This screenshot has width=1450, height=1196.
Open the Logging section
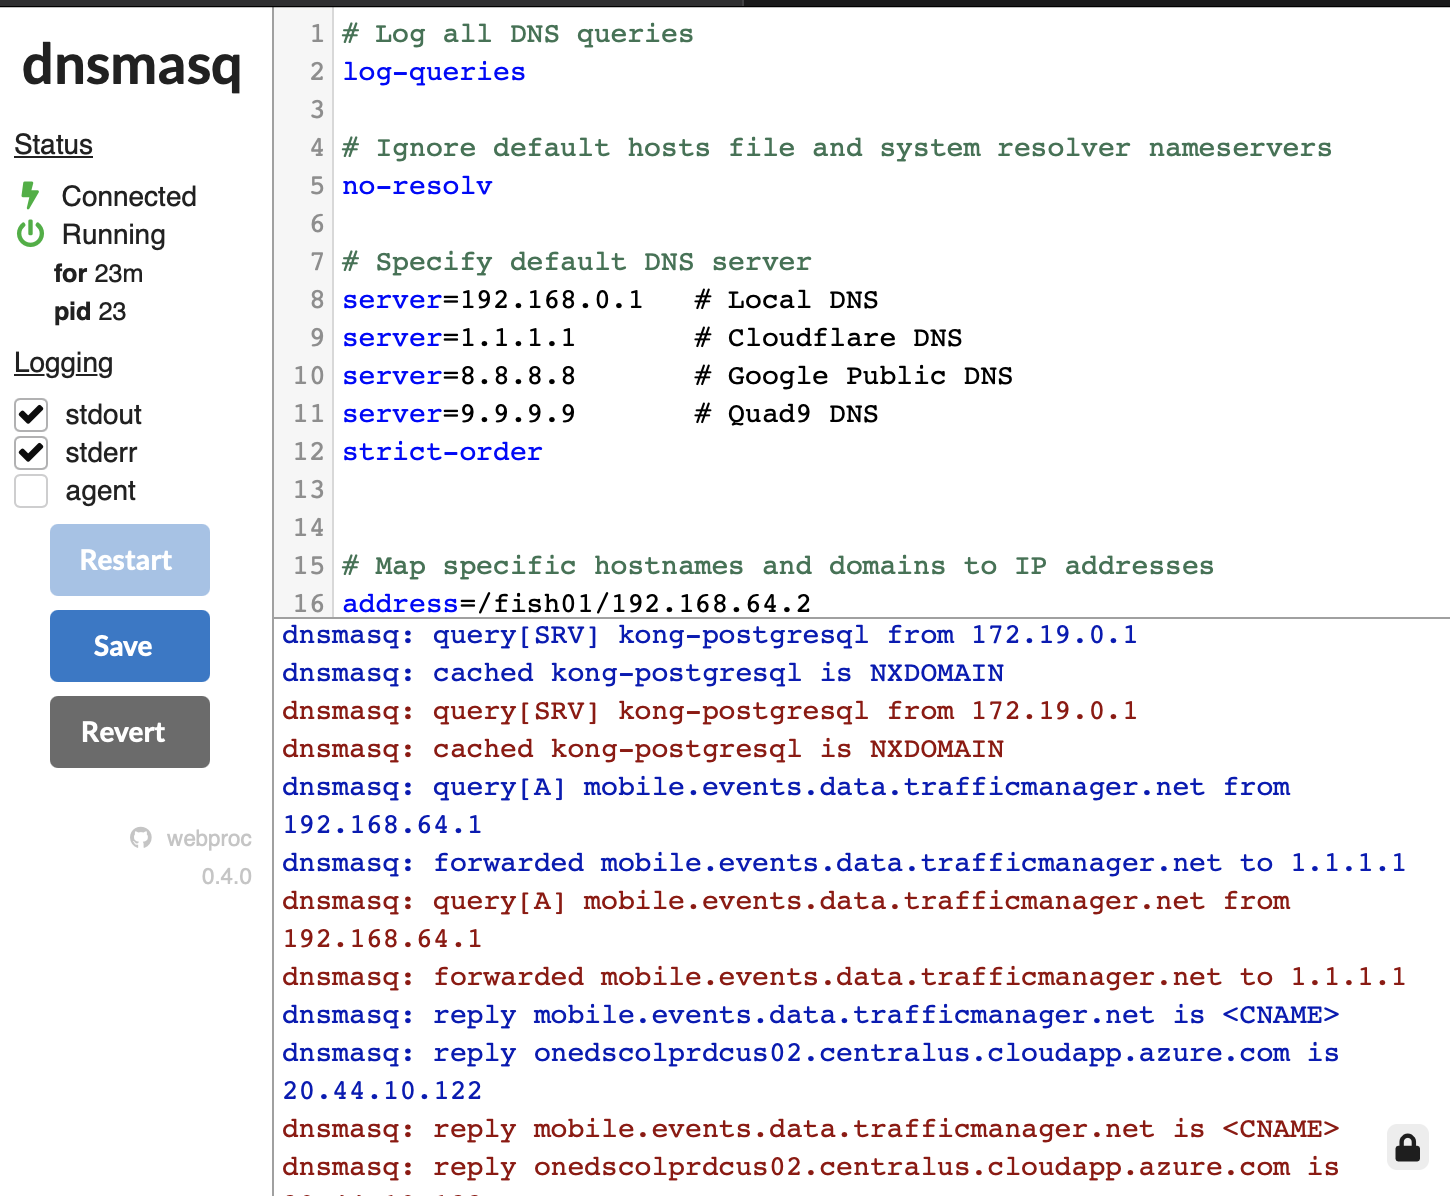pyautogui.click(x=63, y=363)
